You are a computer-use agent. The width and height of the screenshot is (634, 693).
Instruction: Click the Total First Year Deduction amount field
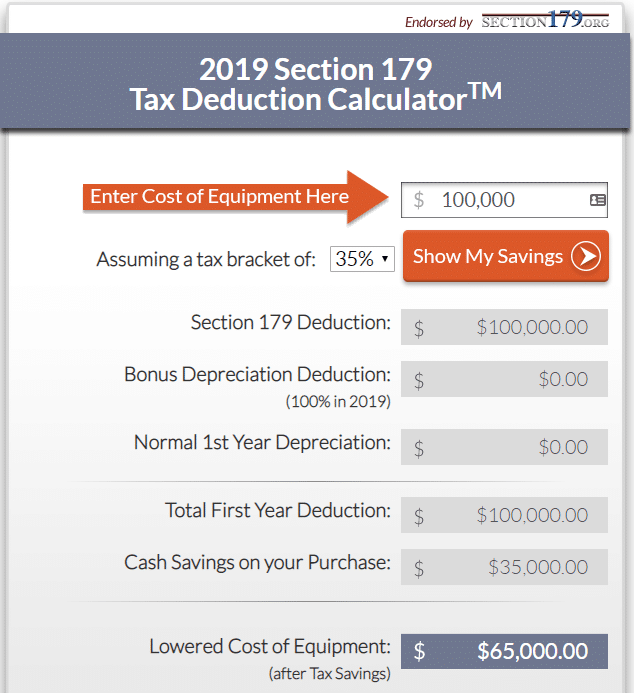point(505,515)
